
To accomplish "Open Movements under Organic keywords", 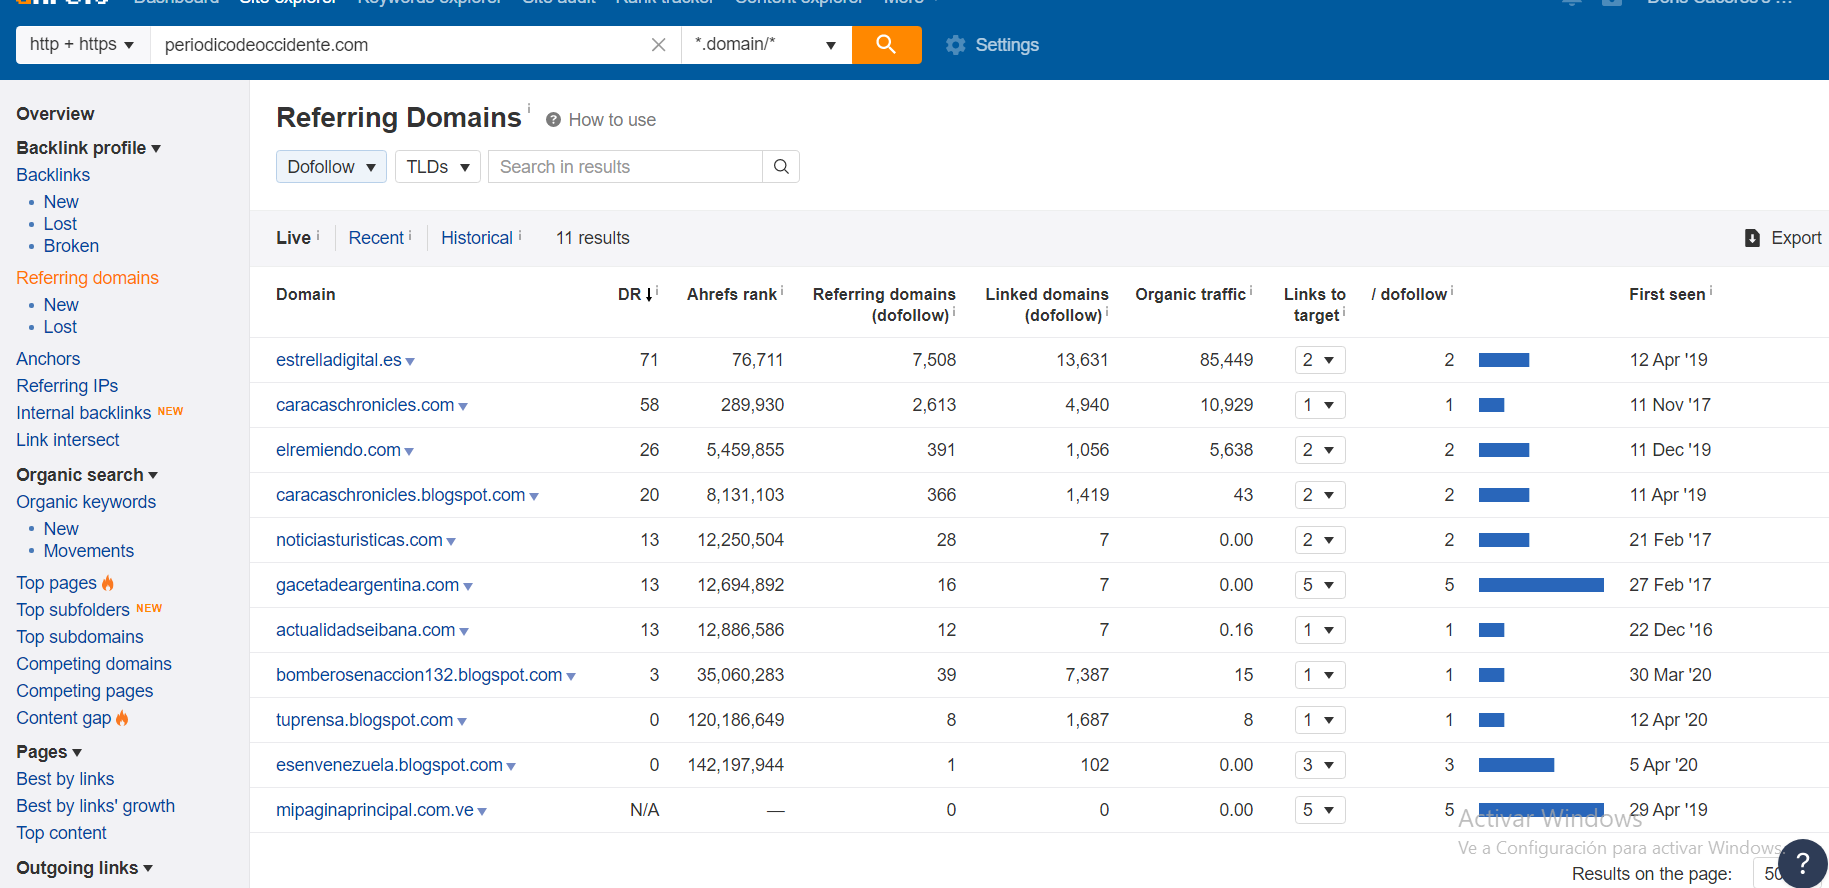I will (x=88, y=551).
